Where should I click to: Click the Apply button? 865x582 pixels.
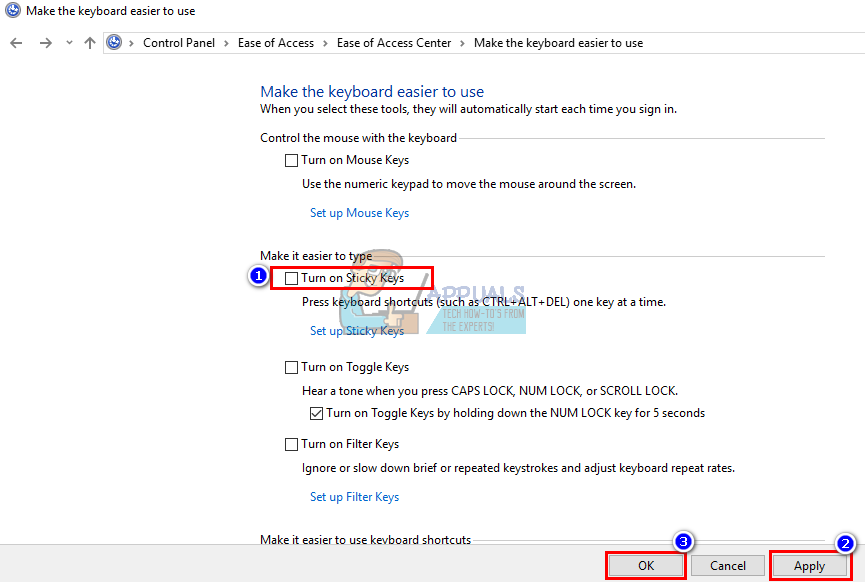[809, 565]
